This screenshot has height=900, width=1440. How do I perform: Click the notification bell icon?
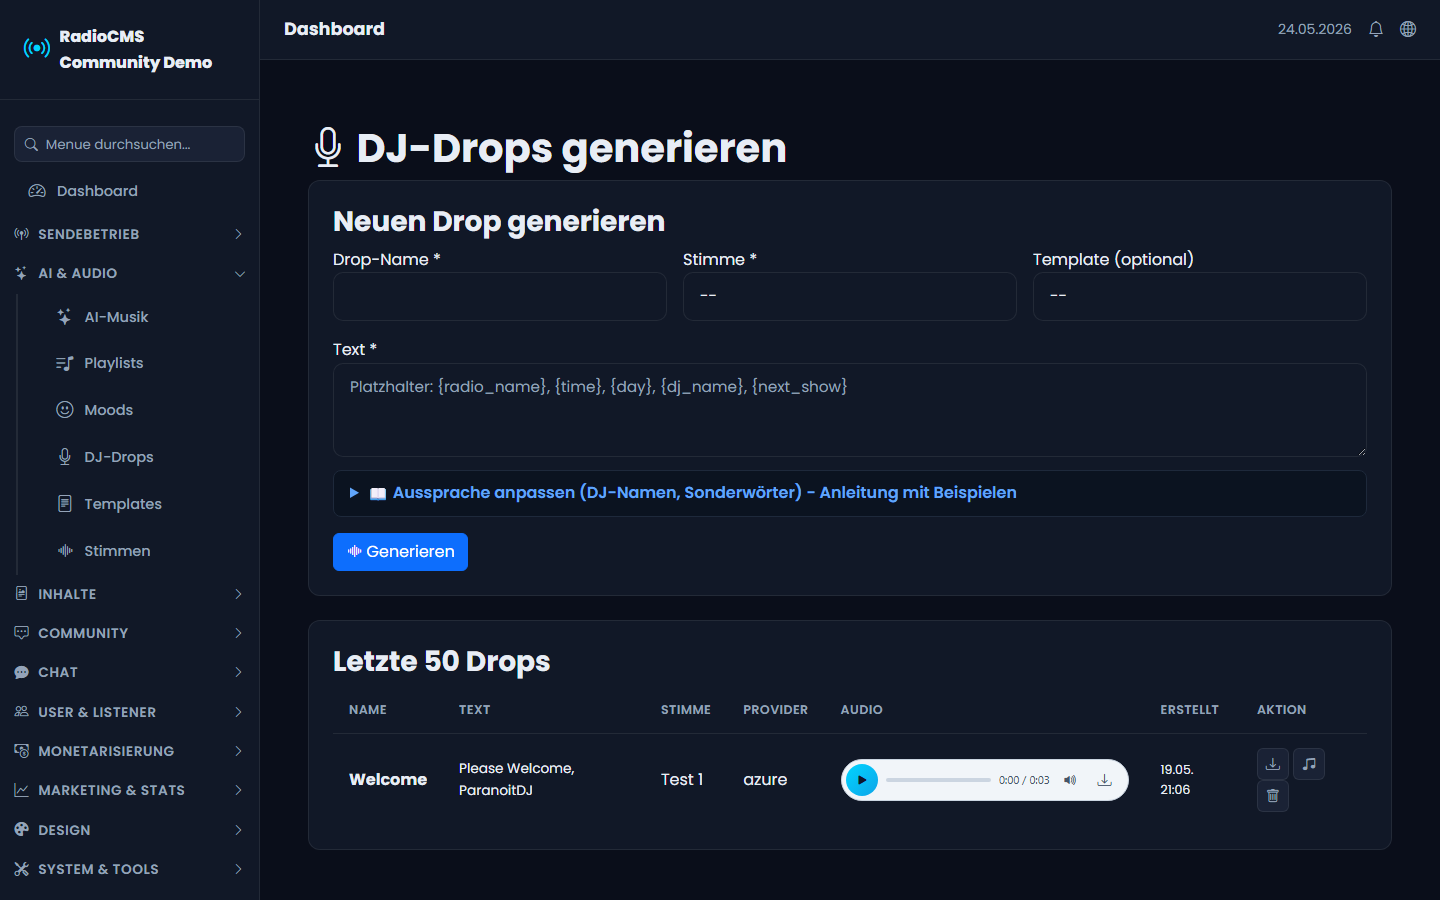[1376, 29]
